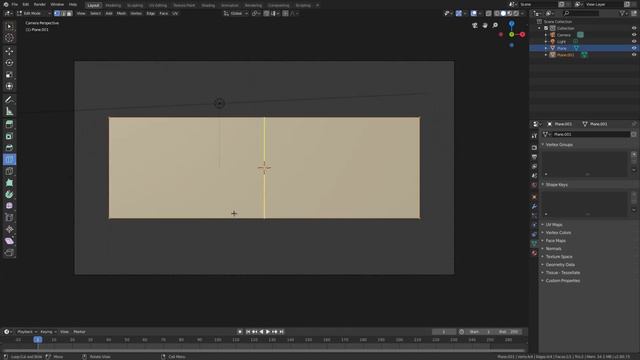Choose the Rotate tool
Viewport: 640px width, 360px height.
pyautogui.click(x=9, y=63)
